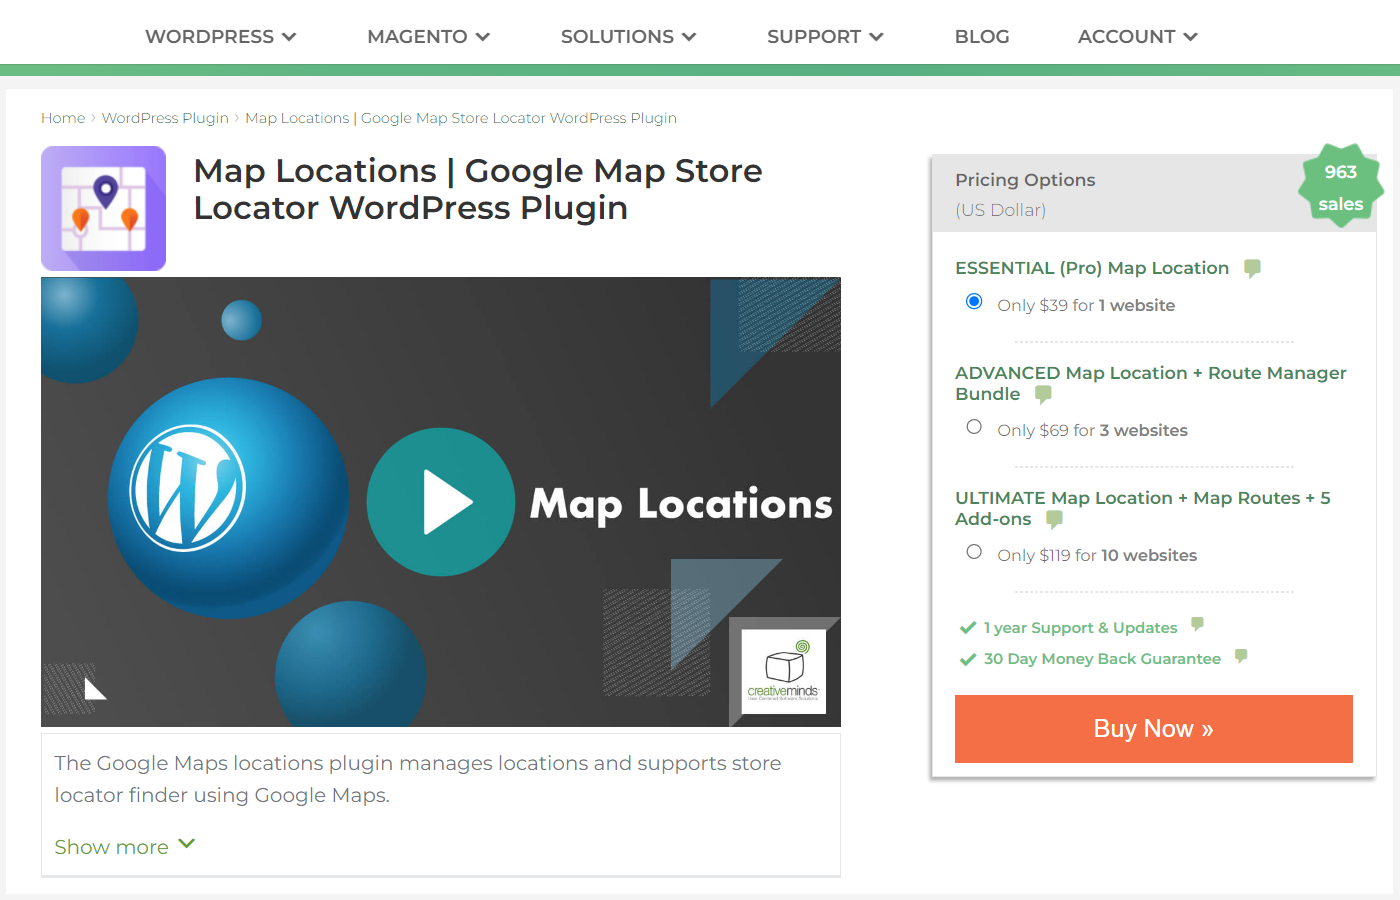The width and height of the screenshot is (1400, 900).
Task: Click the 1 year Support & Updates text
Action: 1080,628
